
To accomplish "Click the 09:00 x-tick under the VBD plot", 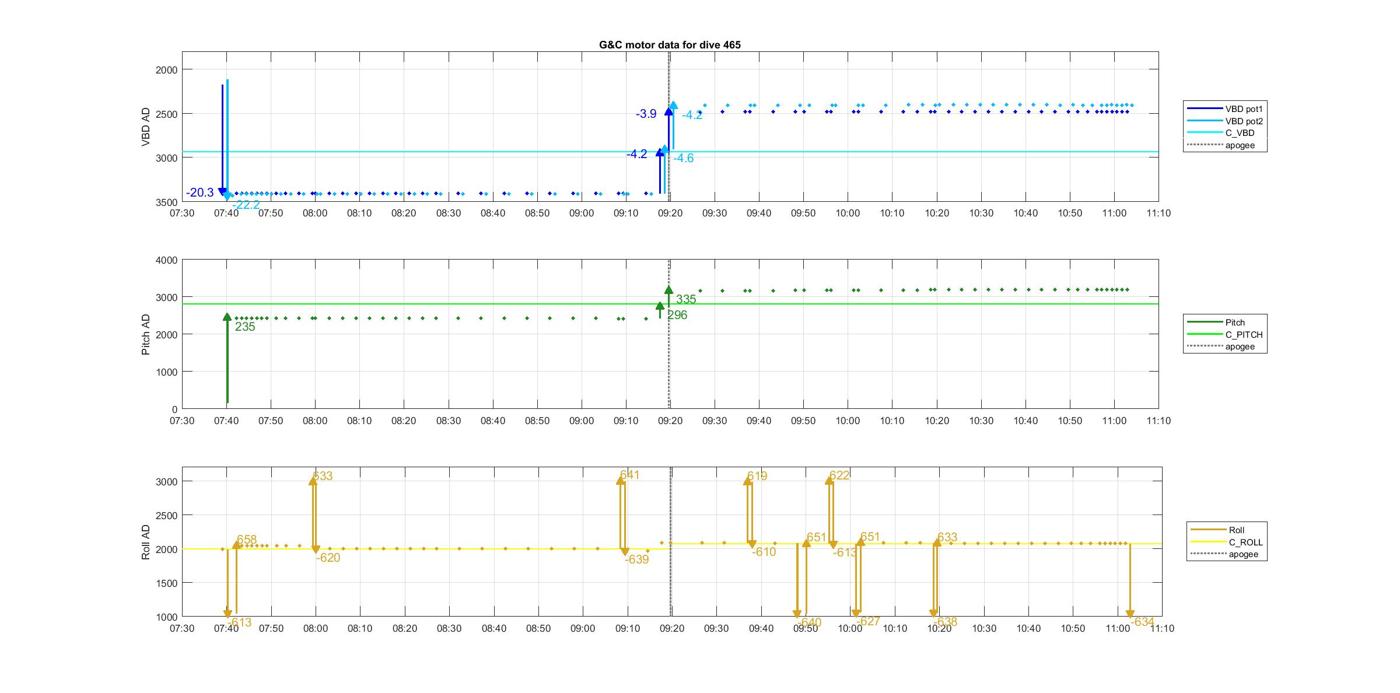I will tap(582, 213).
